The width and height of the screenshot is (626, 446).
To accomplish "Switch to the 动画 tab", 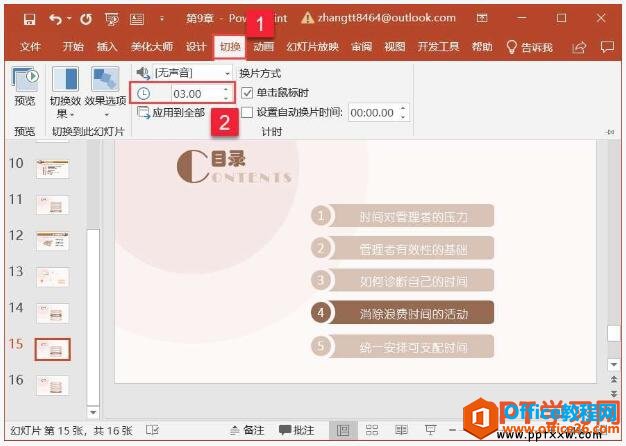I will (263, 47).
